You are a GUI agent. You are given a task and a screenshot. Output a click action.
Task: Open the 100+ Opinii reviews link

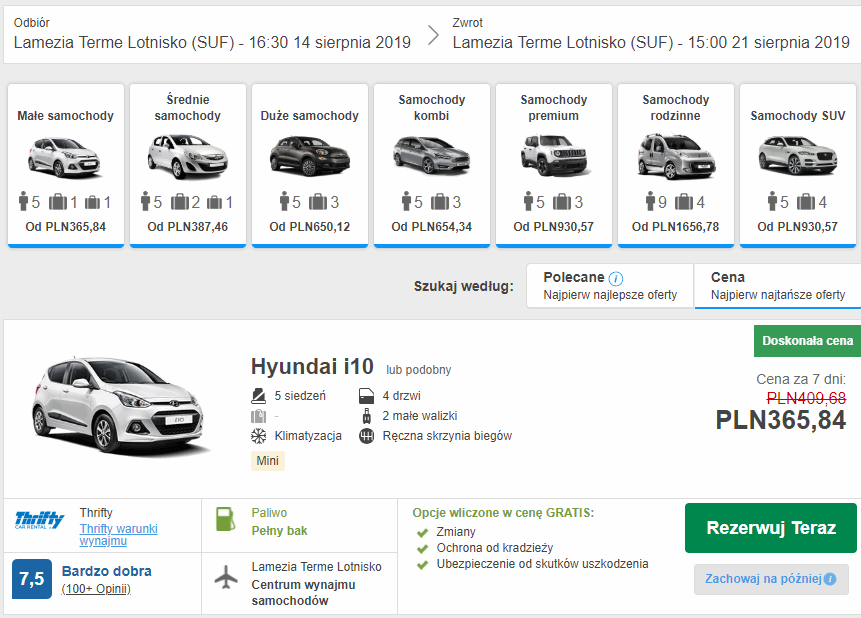click(x=96, y=589)
